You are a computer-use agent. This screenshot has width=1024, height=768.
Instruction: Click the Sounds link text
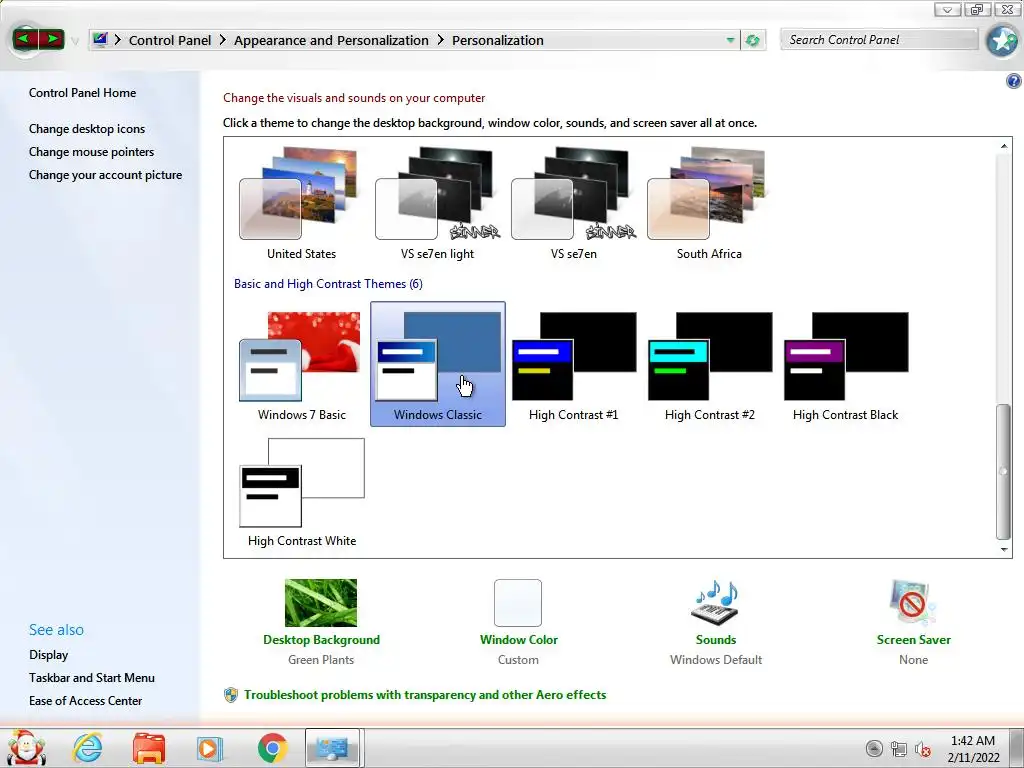tap(716, 640)
